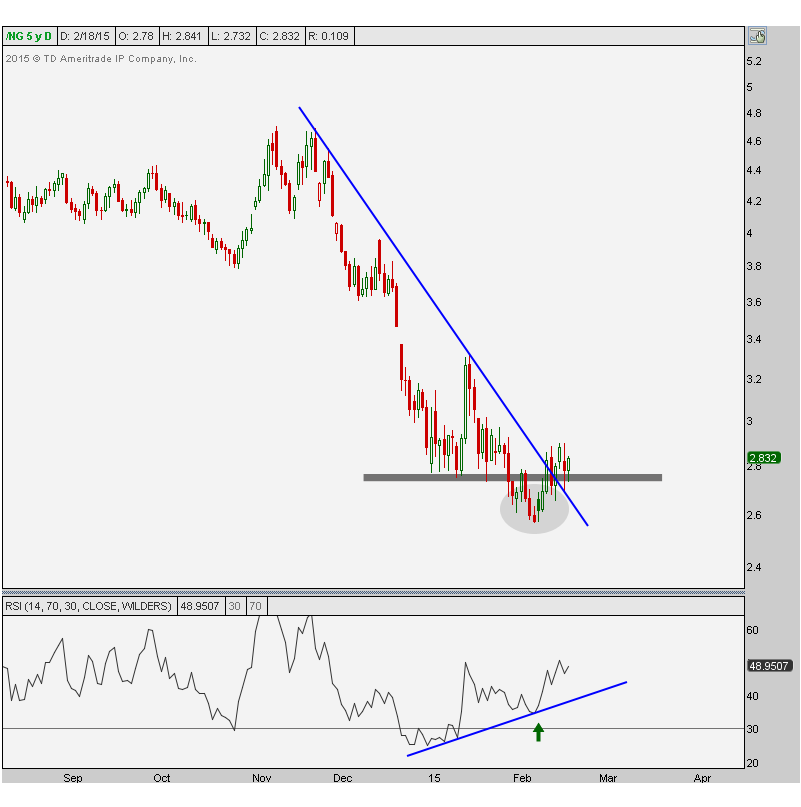Image resolution: width=801 pixels, height=807 pixels.
Task: Click the Mar label on the time axis
Action: (608, 778)
